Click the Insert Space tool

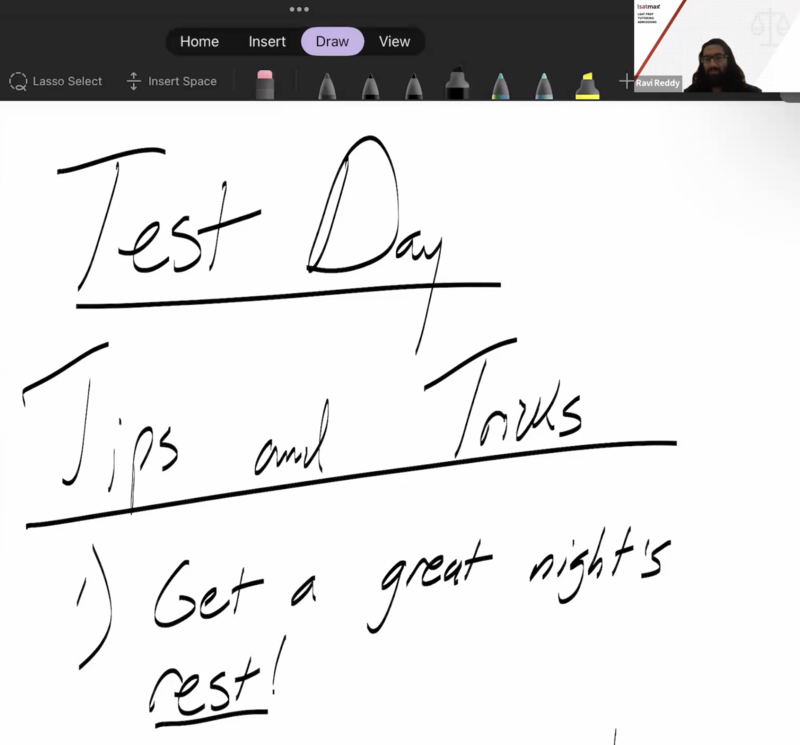pos(172,81)
